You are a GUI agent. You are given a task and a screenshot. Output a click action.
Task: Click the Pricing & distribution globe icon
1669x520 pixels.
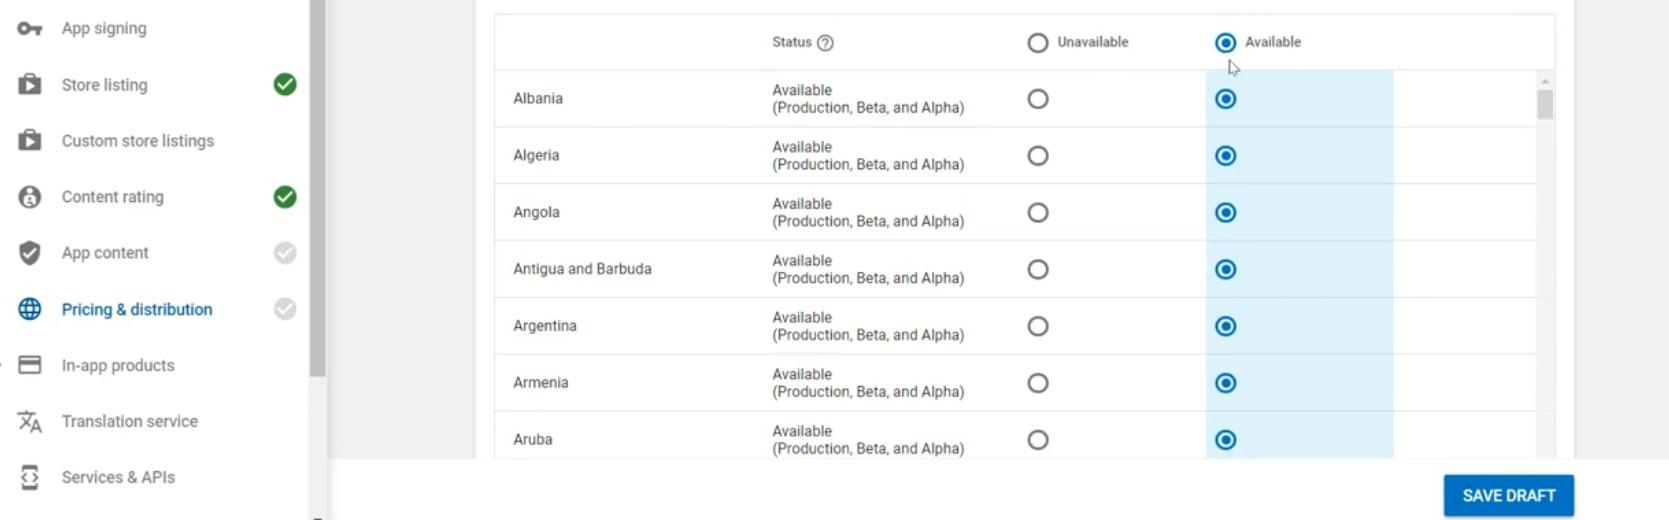click(30, 309)
